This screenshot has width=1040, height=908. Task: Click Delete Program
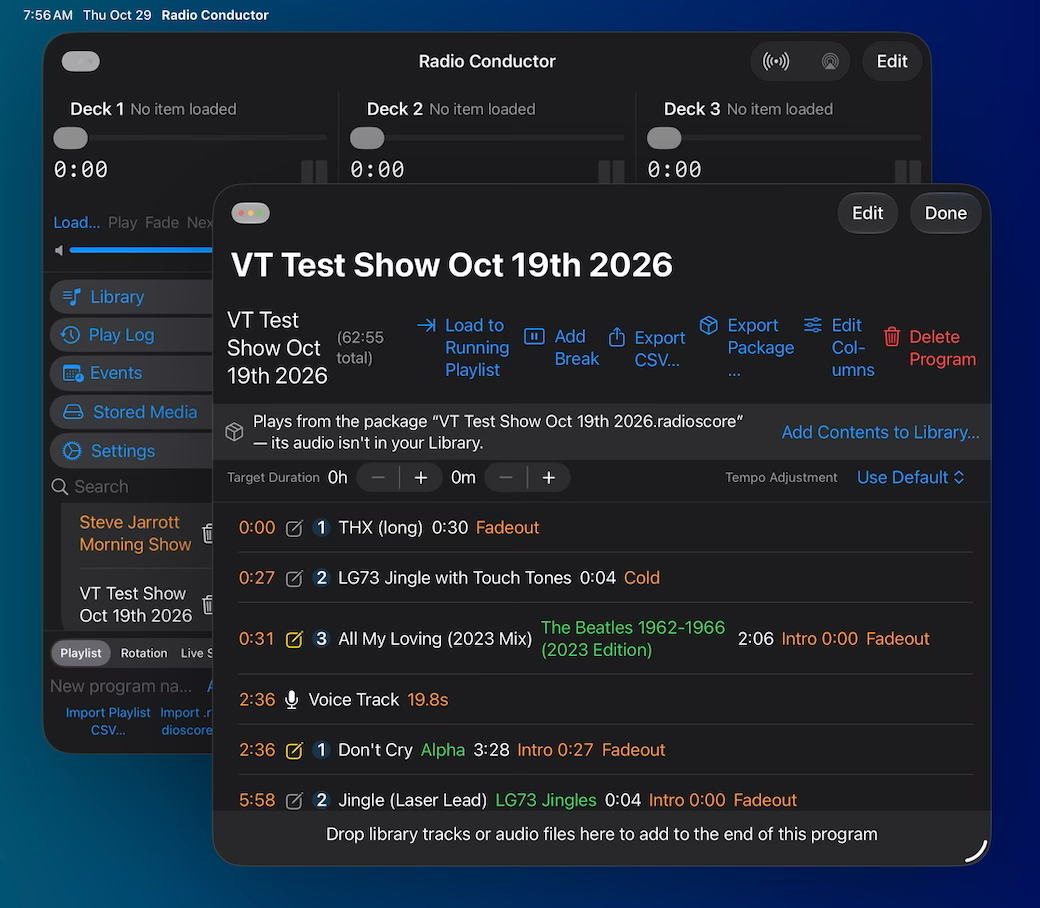click(930, 348)
